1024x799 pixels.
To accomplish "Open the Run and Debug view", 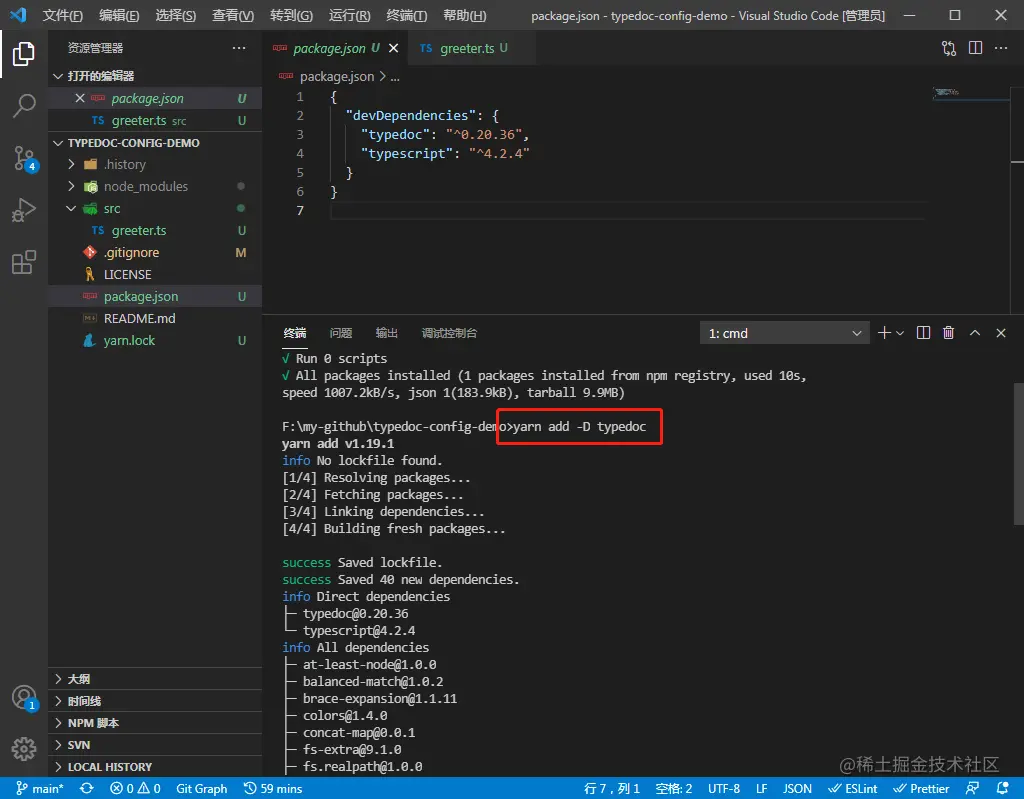I will click(x=24, y=211).
